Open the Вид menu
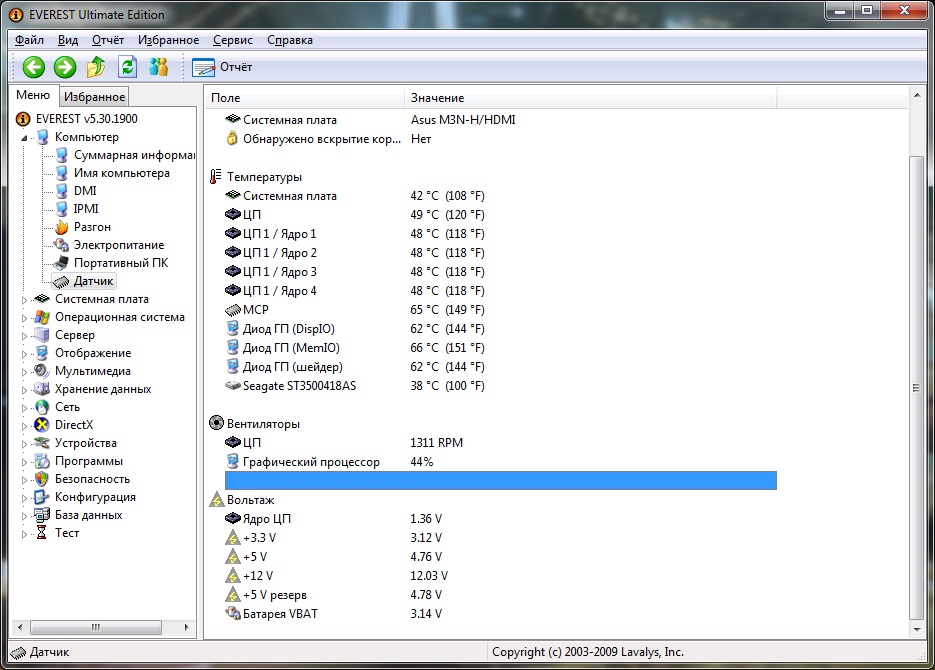The height and width of the screenshot is (670, 935). click(68, 40)
